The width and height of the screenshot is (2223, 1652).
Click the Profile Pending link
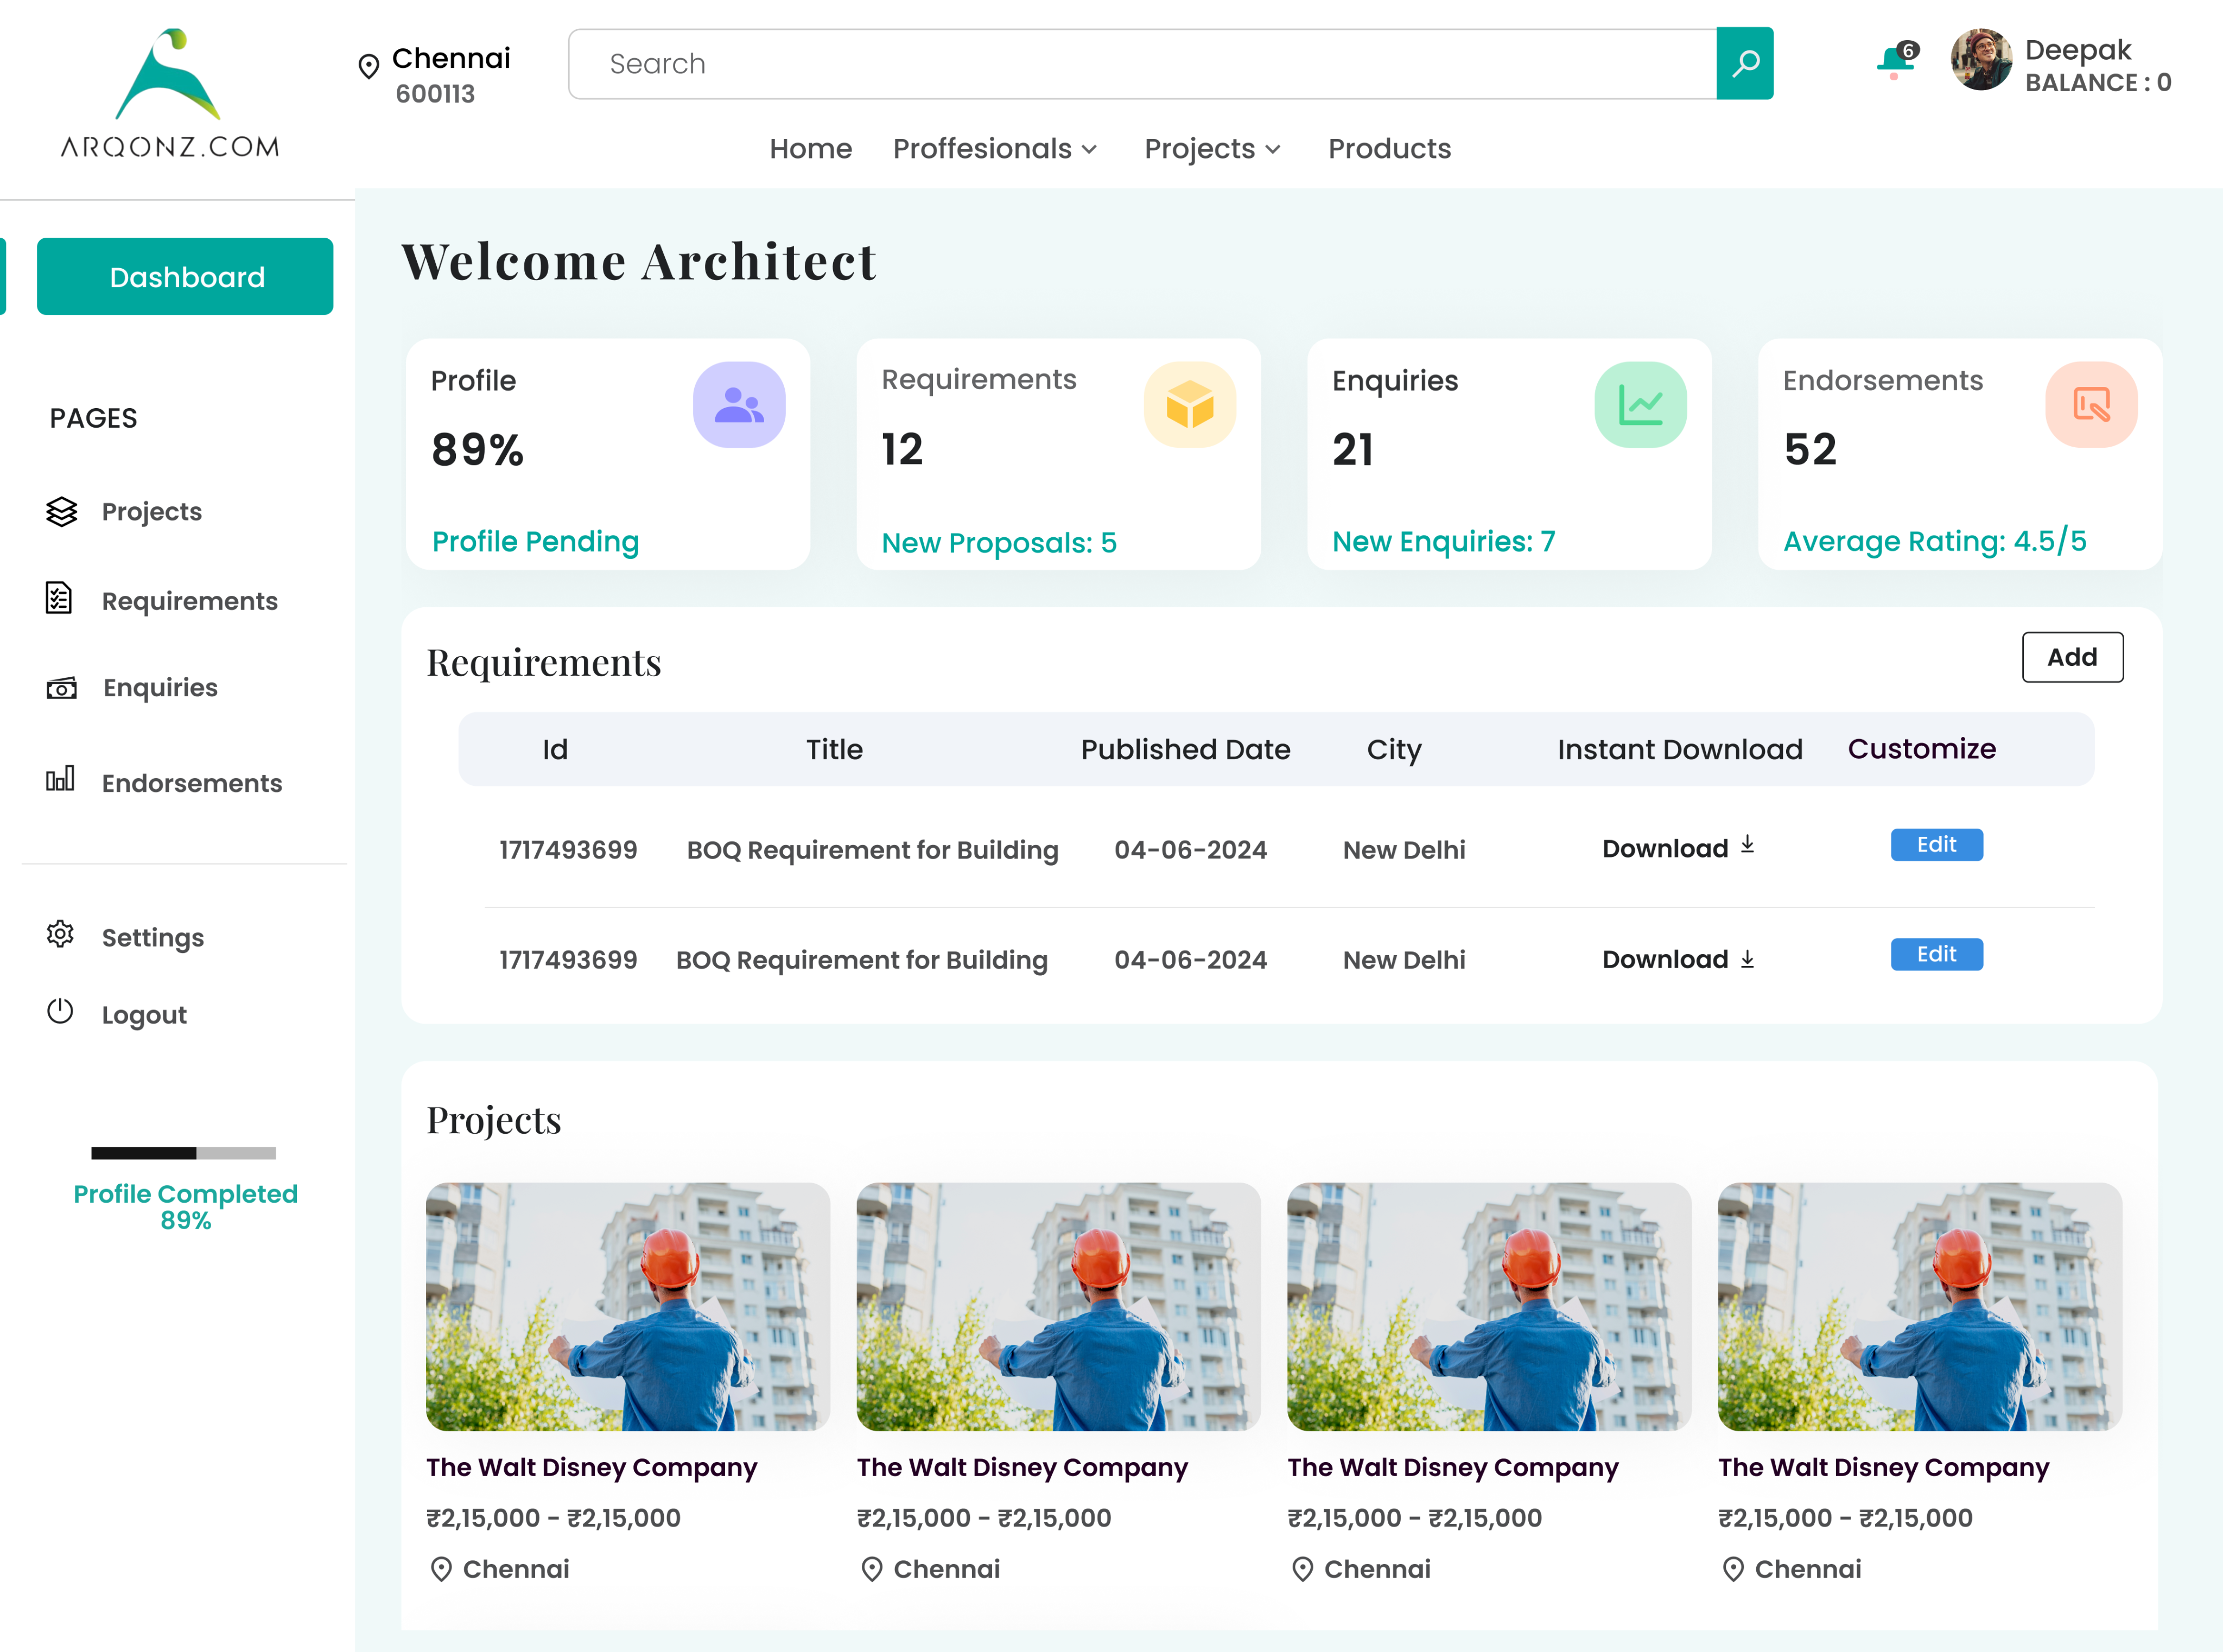[x=535, y=542]
